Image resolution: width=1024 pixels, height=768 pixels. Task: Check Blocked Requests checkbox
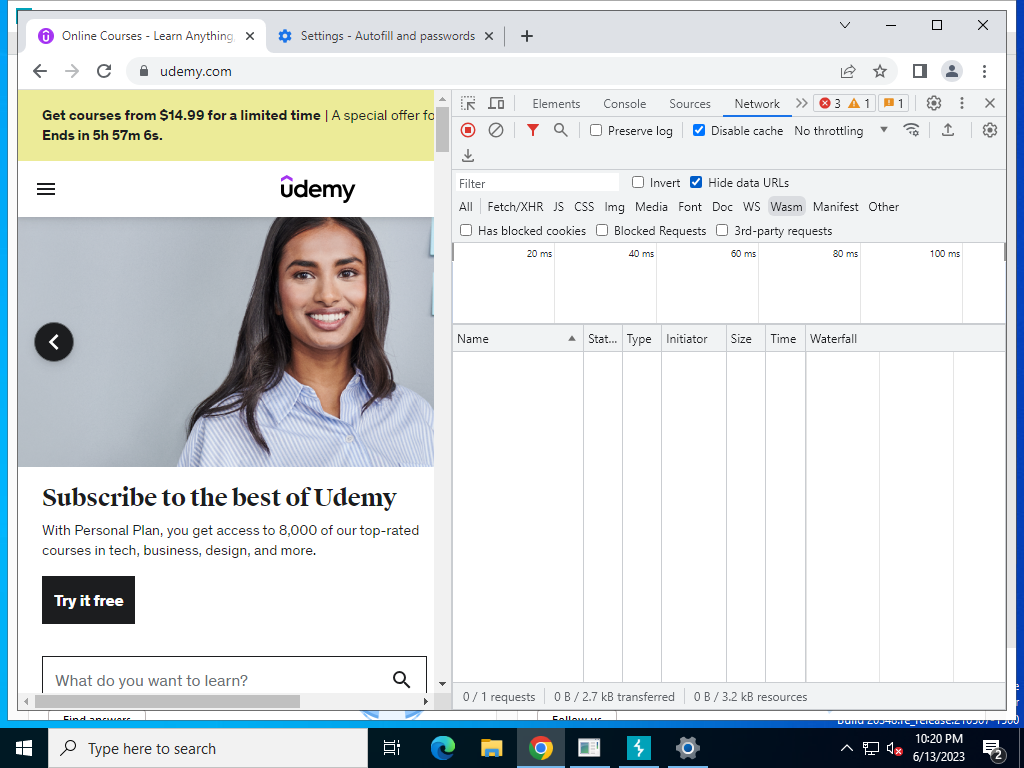[602, 230]
